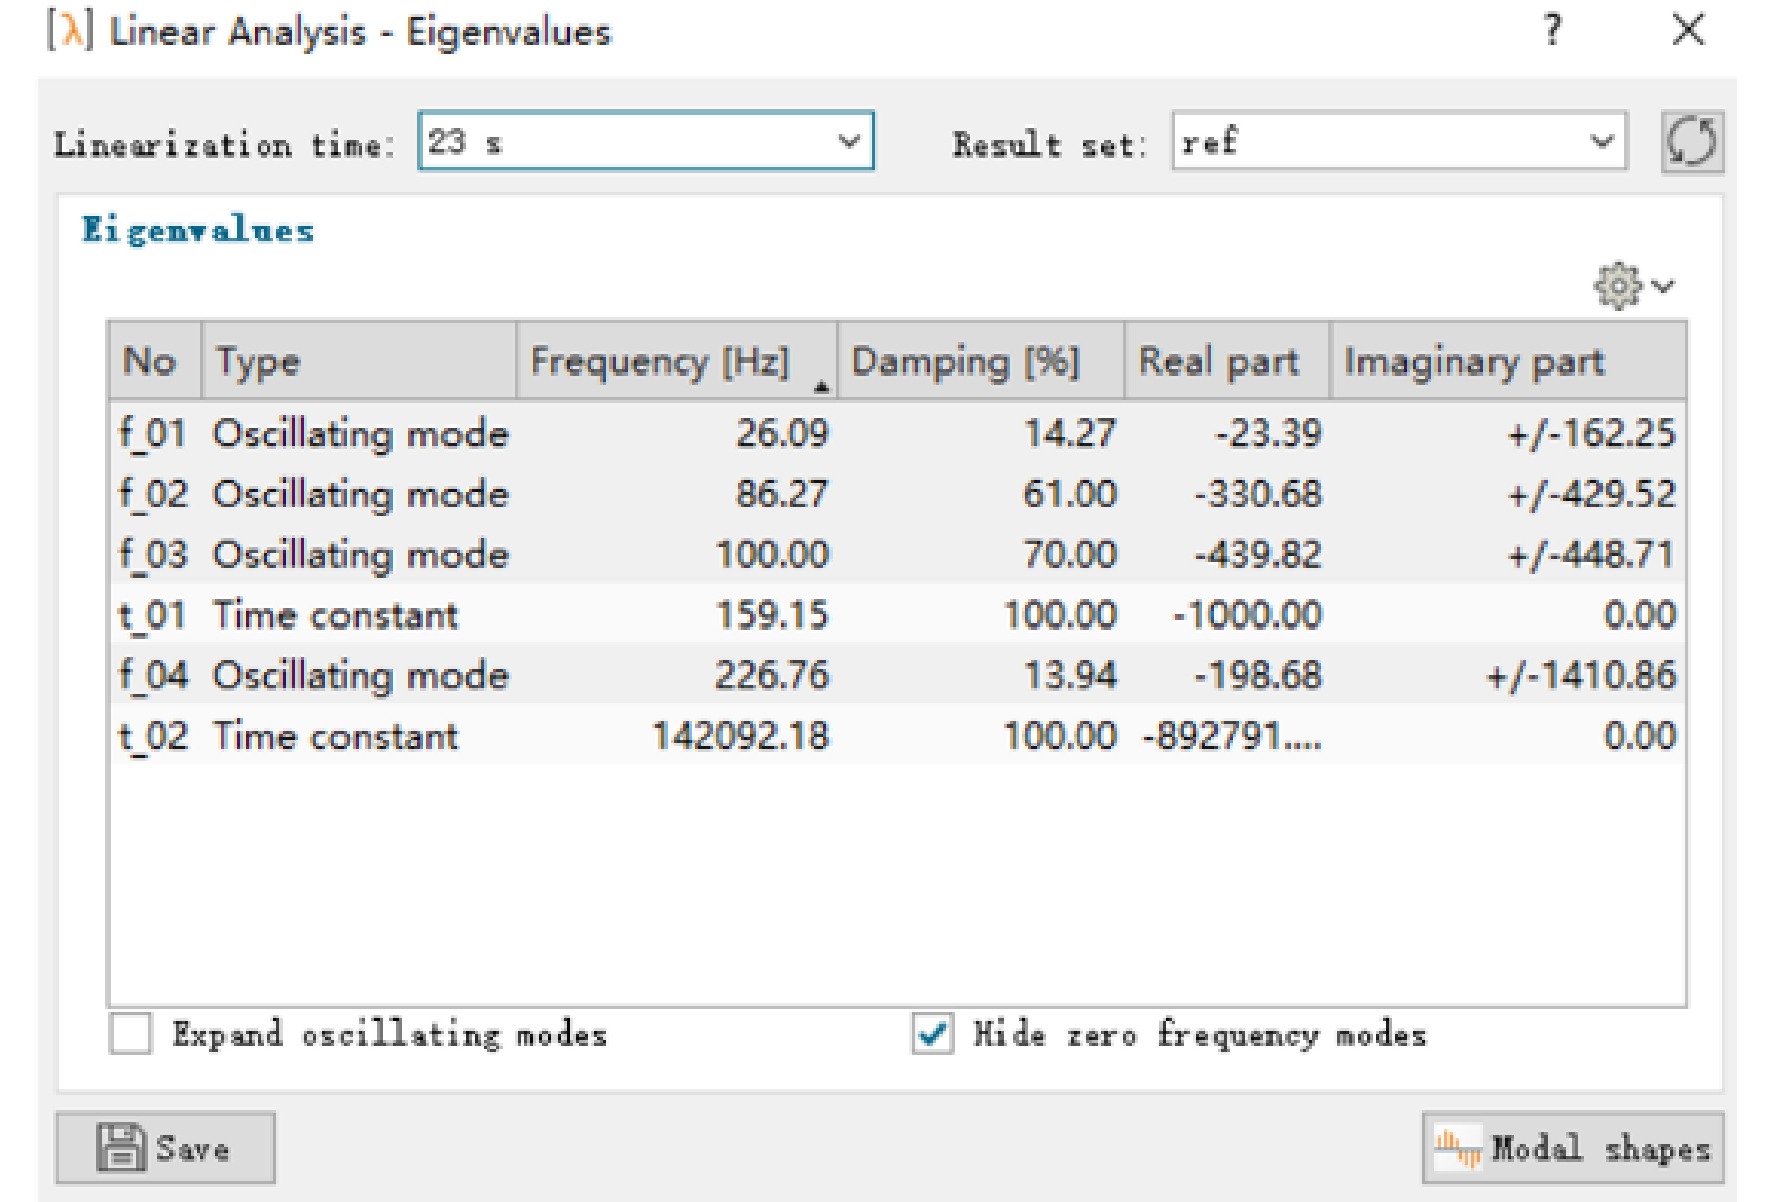Screen dimensions: 1772x1202
Task: Select row f_04 in the table
Action: [x=897, y=675]
